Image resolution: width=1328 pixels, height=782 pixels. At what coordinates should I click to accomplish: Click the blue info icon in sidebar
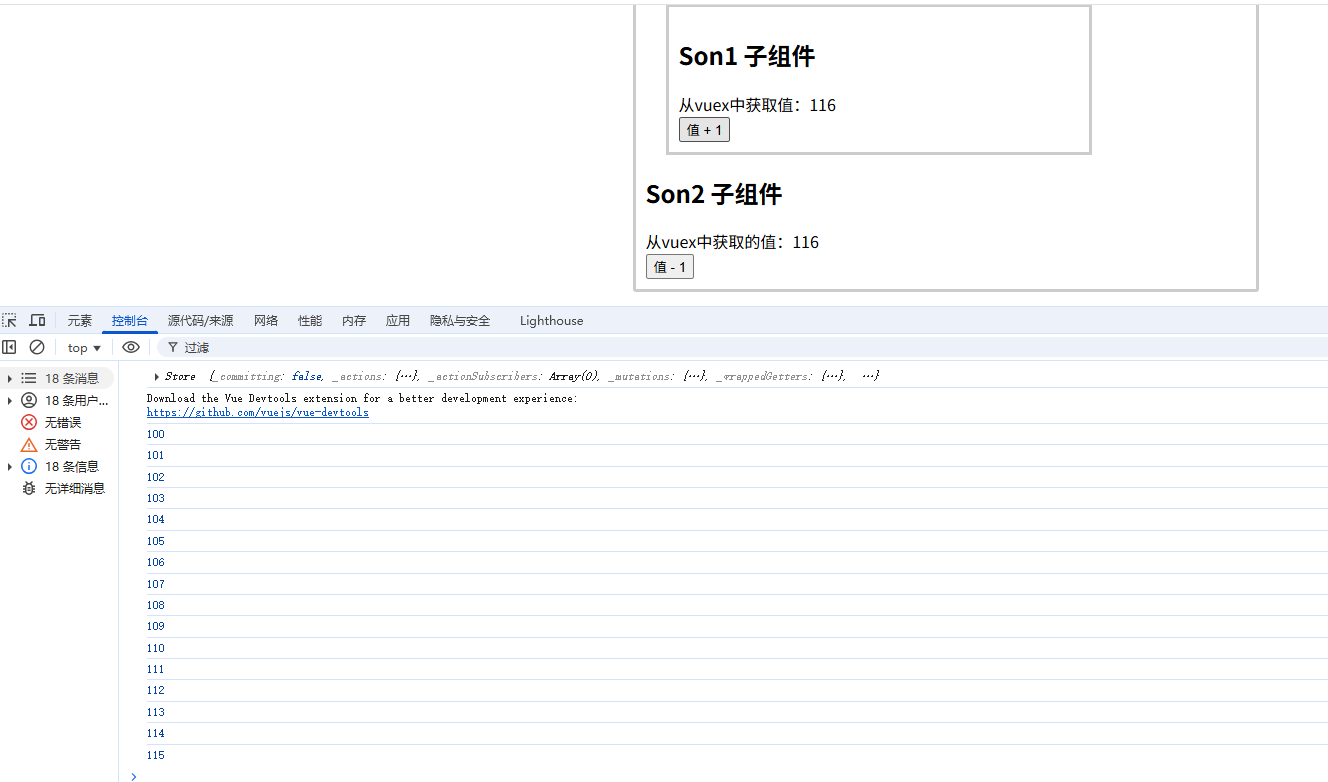29,466
